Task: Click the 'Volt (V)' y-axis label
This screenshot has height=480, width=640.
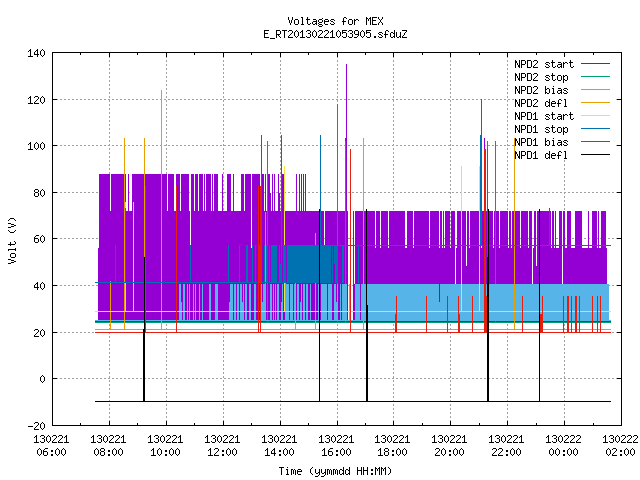Action: coord(13,240)
